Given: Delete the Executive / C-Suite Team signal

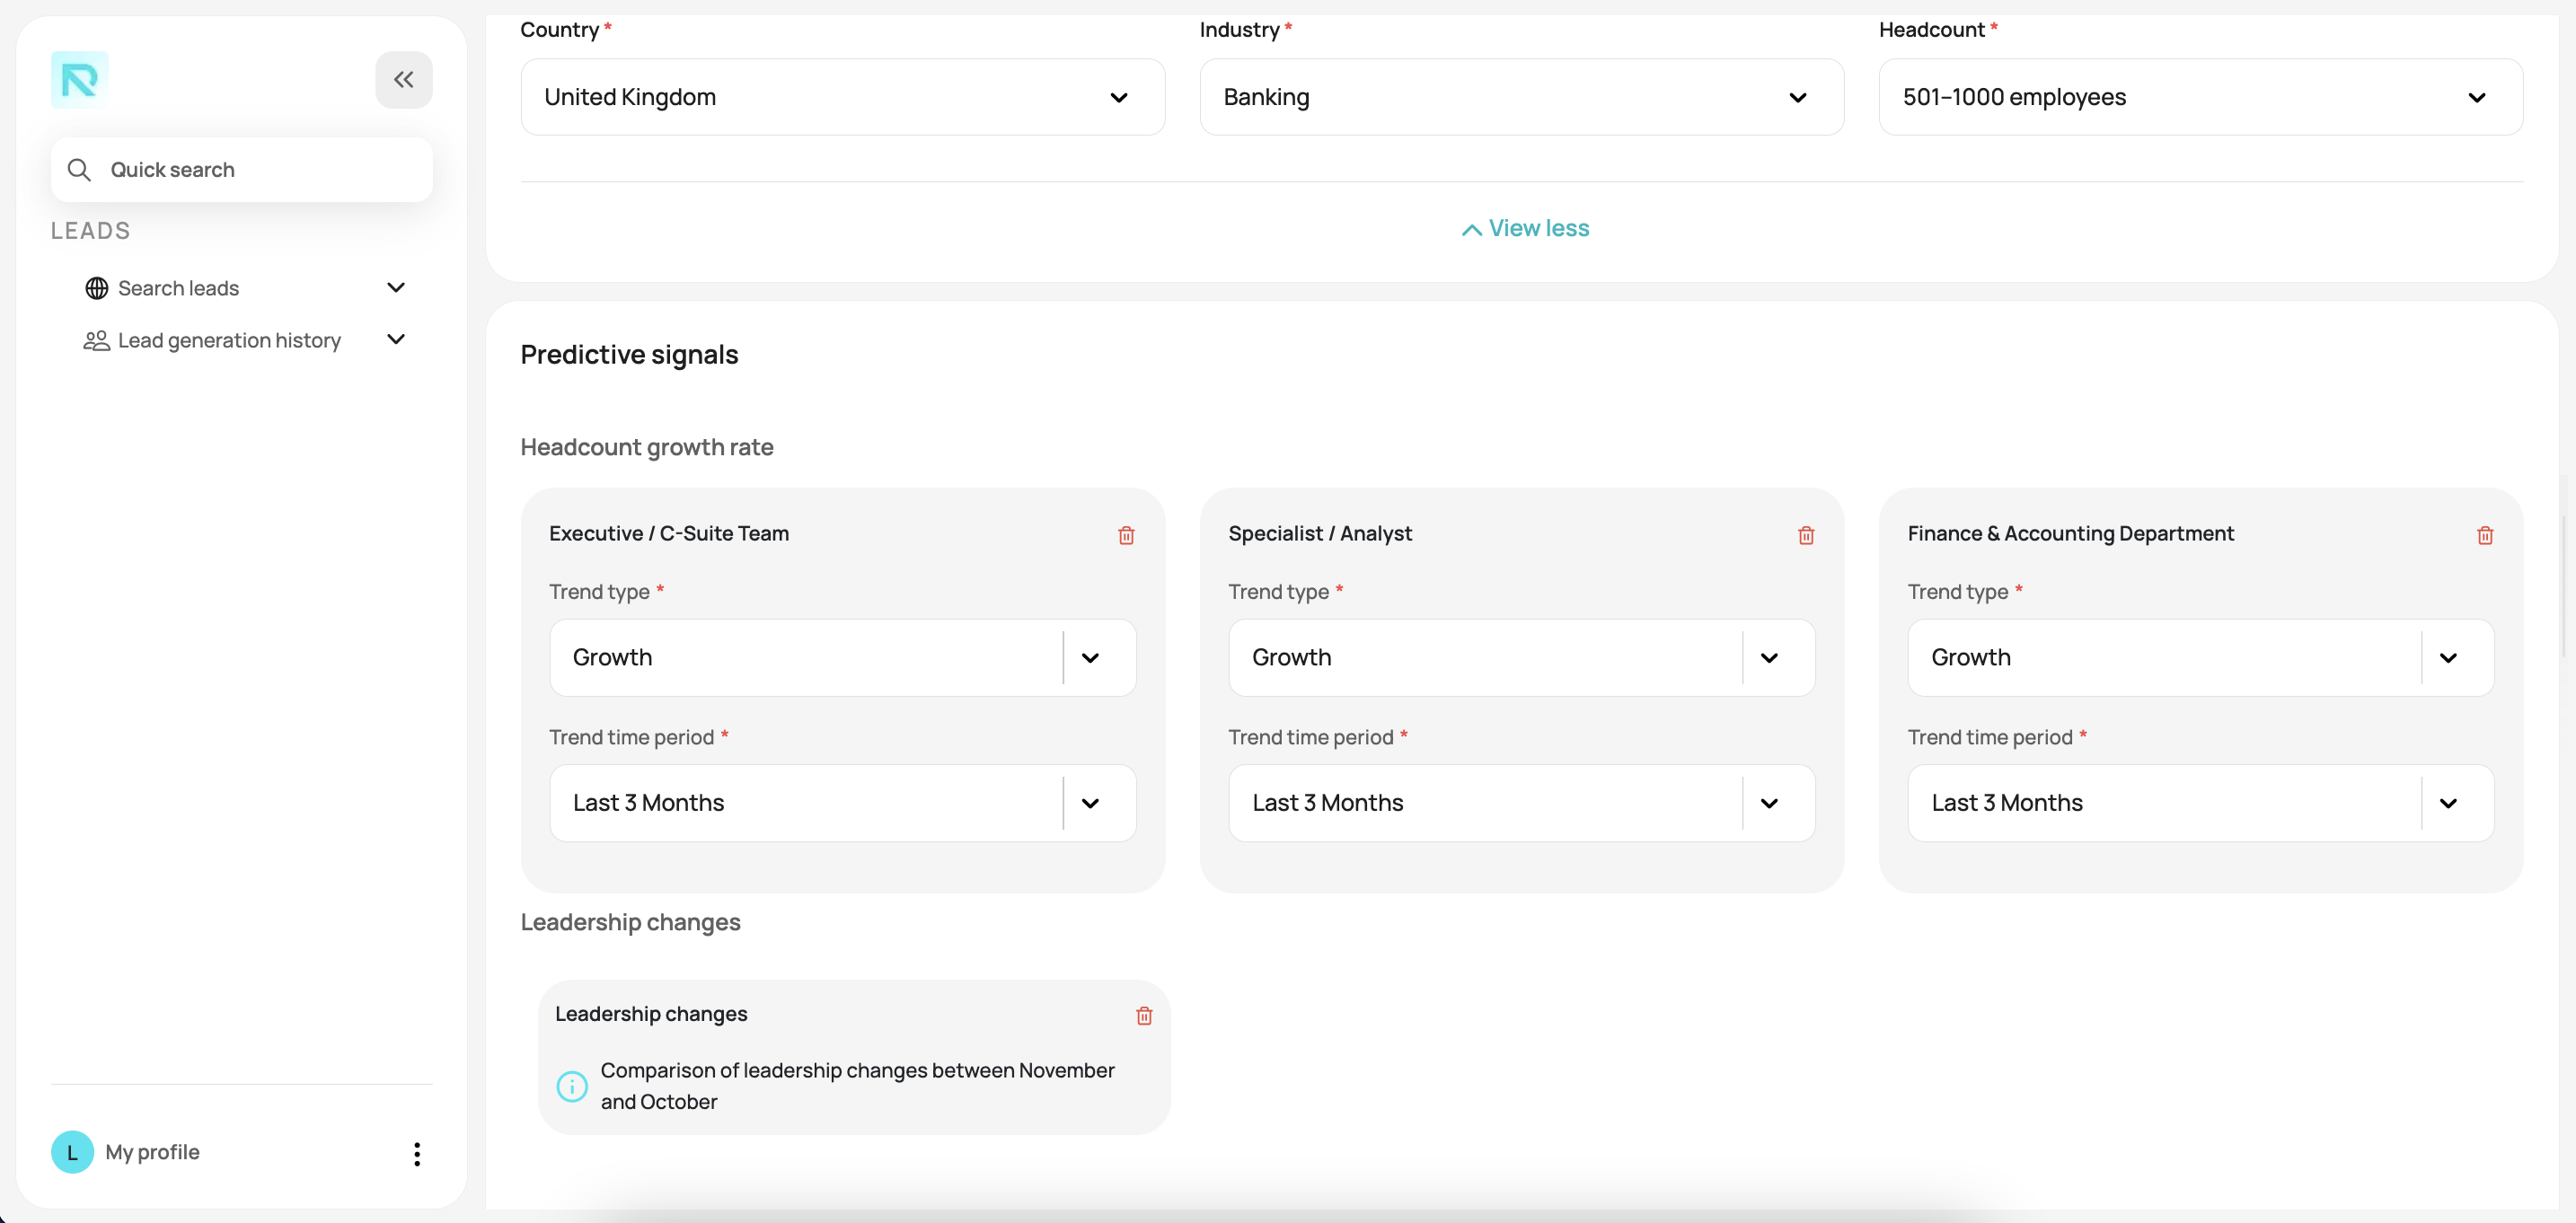Looking at the screenshot, I should click(1126, 535).
